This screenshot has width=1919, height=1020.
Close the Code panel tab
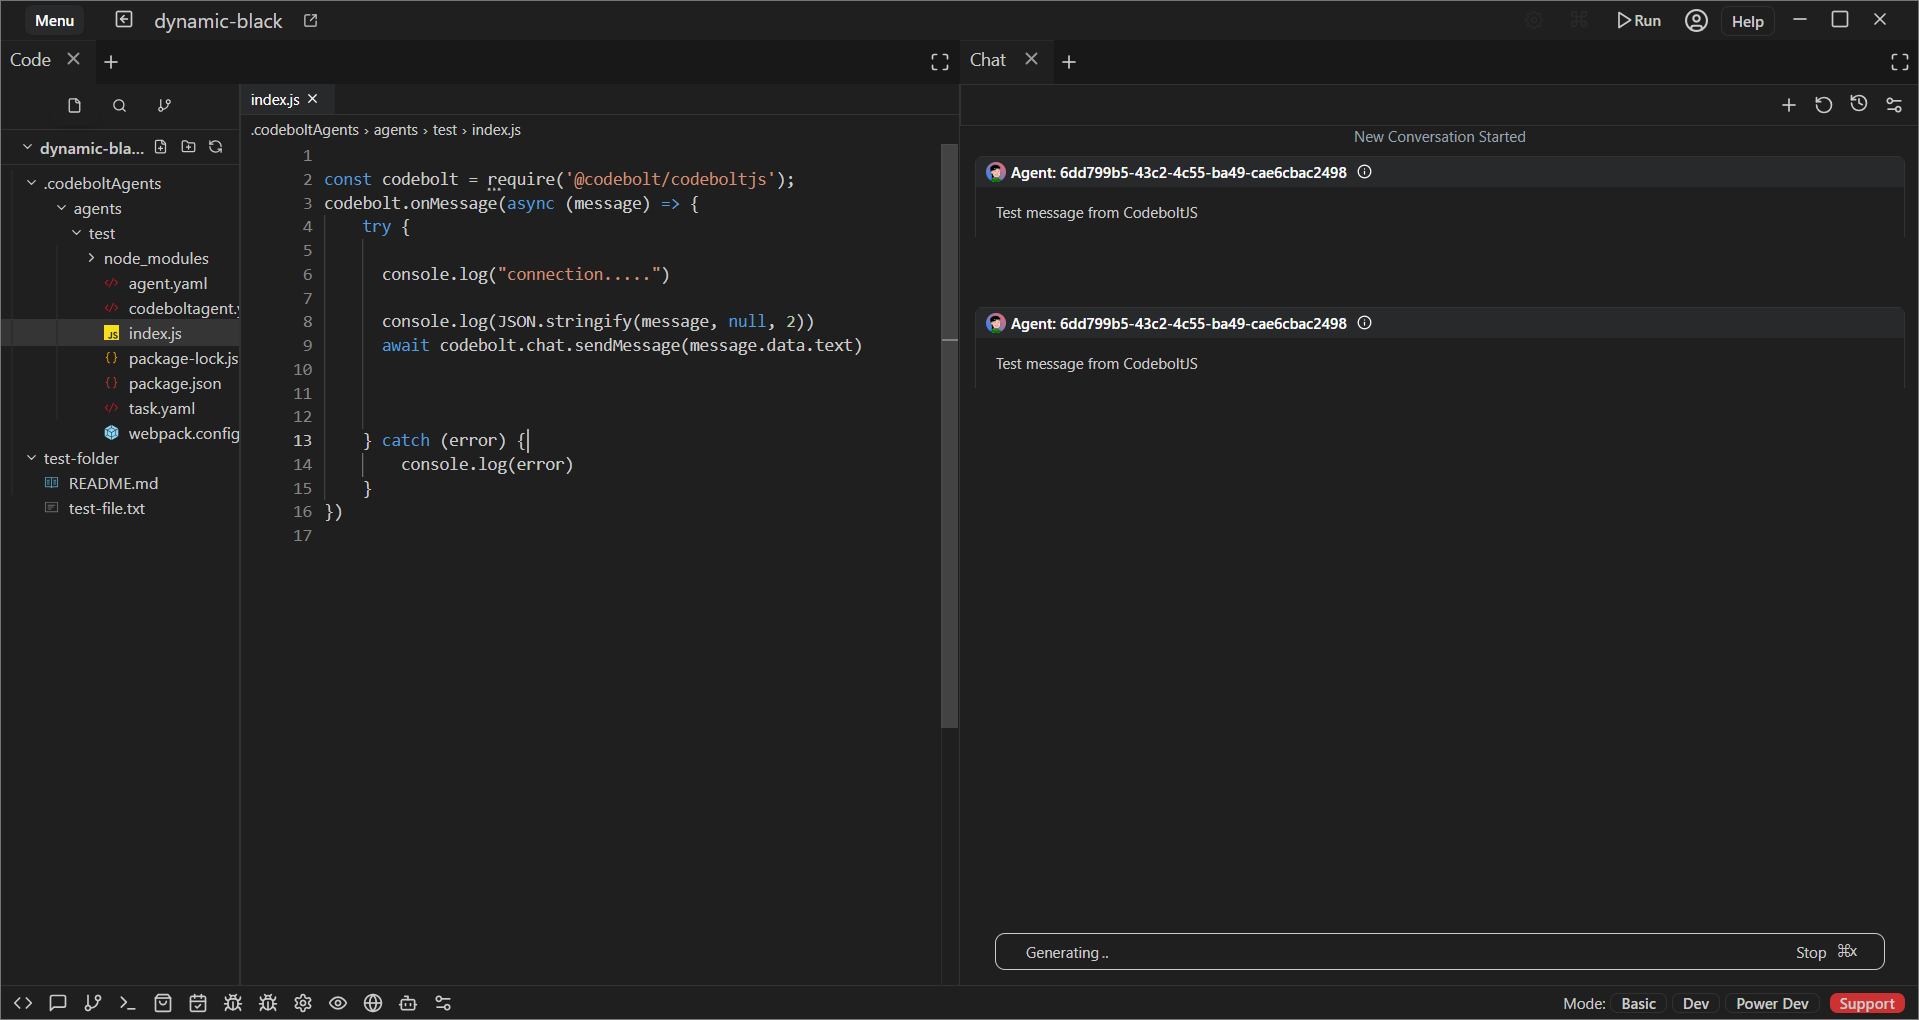point(73,59)
